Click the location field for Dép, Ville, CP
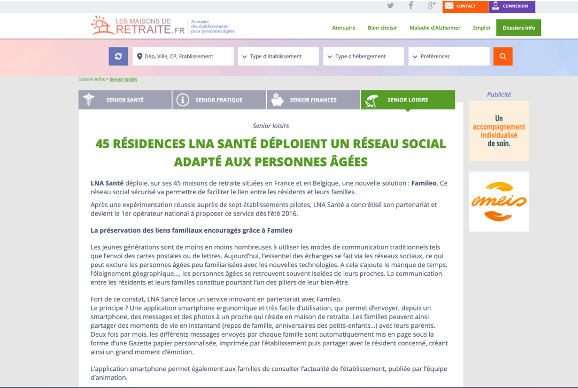 183,56
